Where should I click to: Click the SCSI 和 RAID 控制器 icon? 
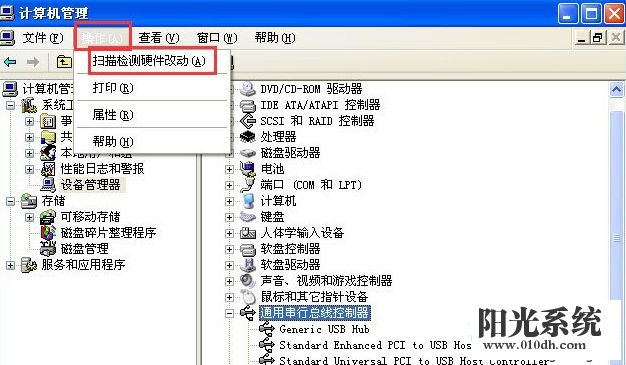coord(248,121)
